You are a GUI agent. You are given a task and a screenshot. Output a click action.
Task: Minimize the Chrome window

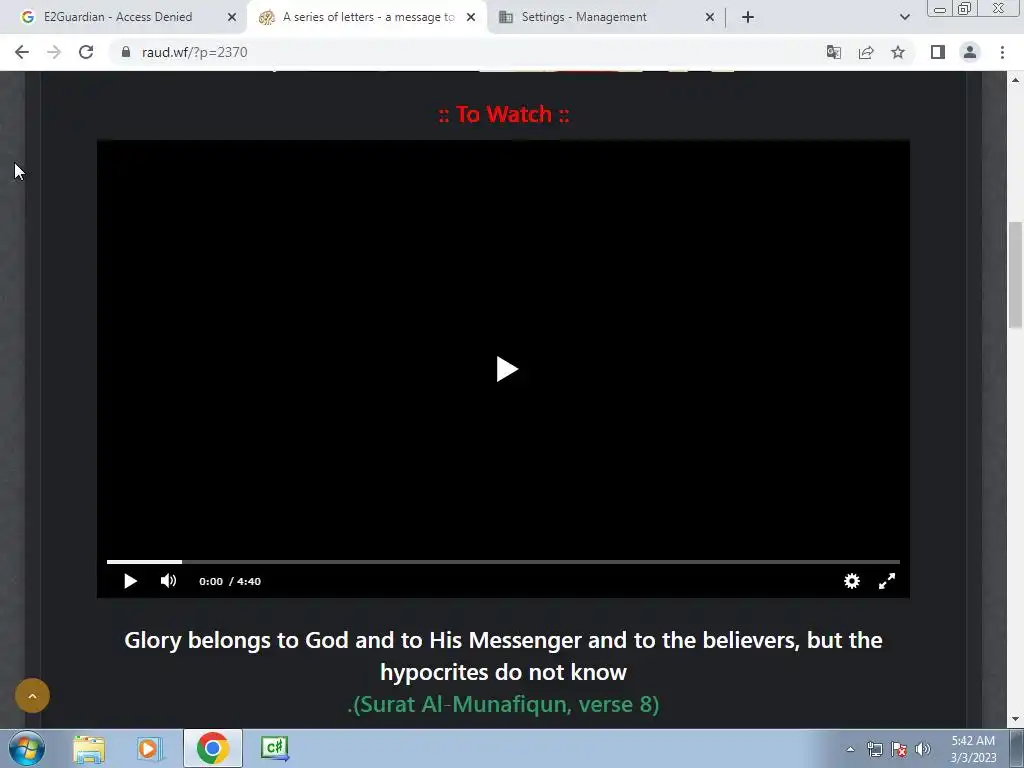click(940, 9)
